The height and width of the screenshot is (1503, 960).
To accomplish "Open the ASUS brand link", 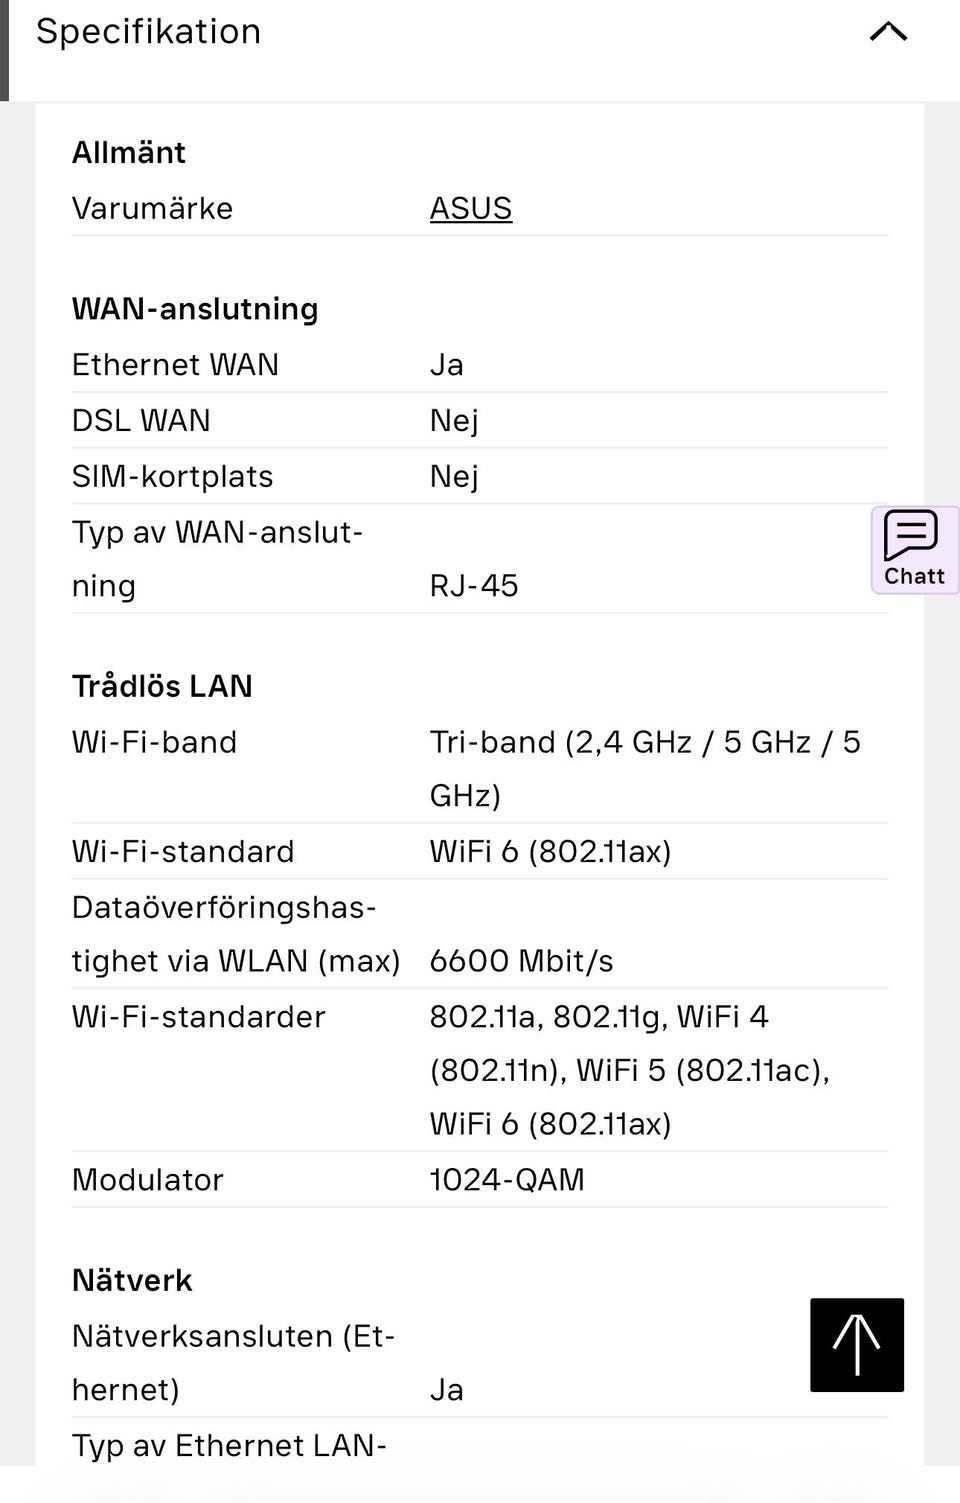I will point(470,208).
